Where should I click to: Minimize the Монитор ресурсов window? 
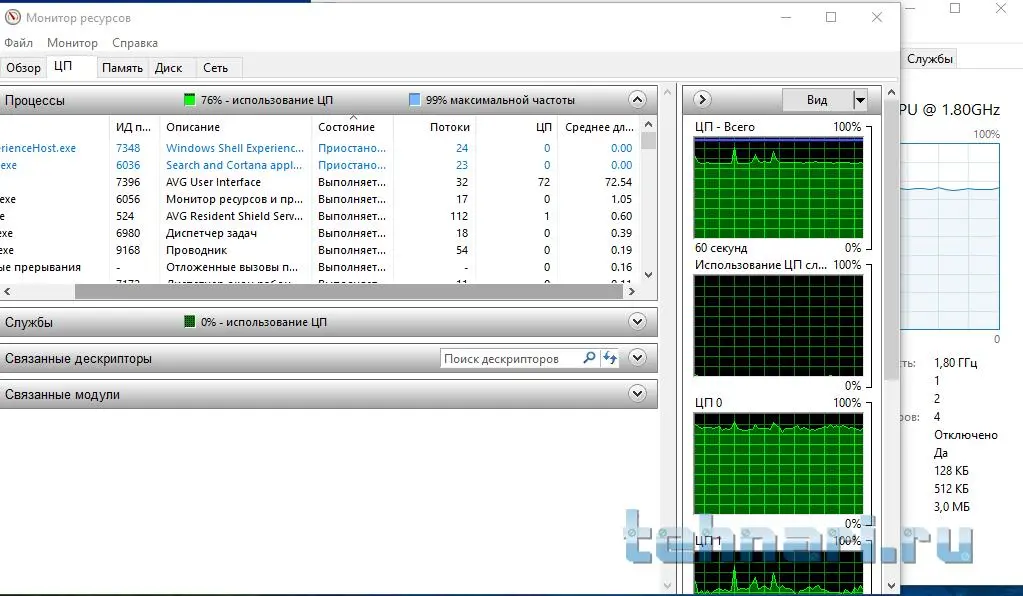tap(786, 17)
